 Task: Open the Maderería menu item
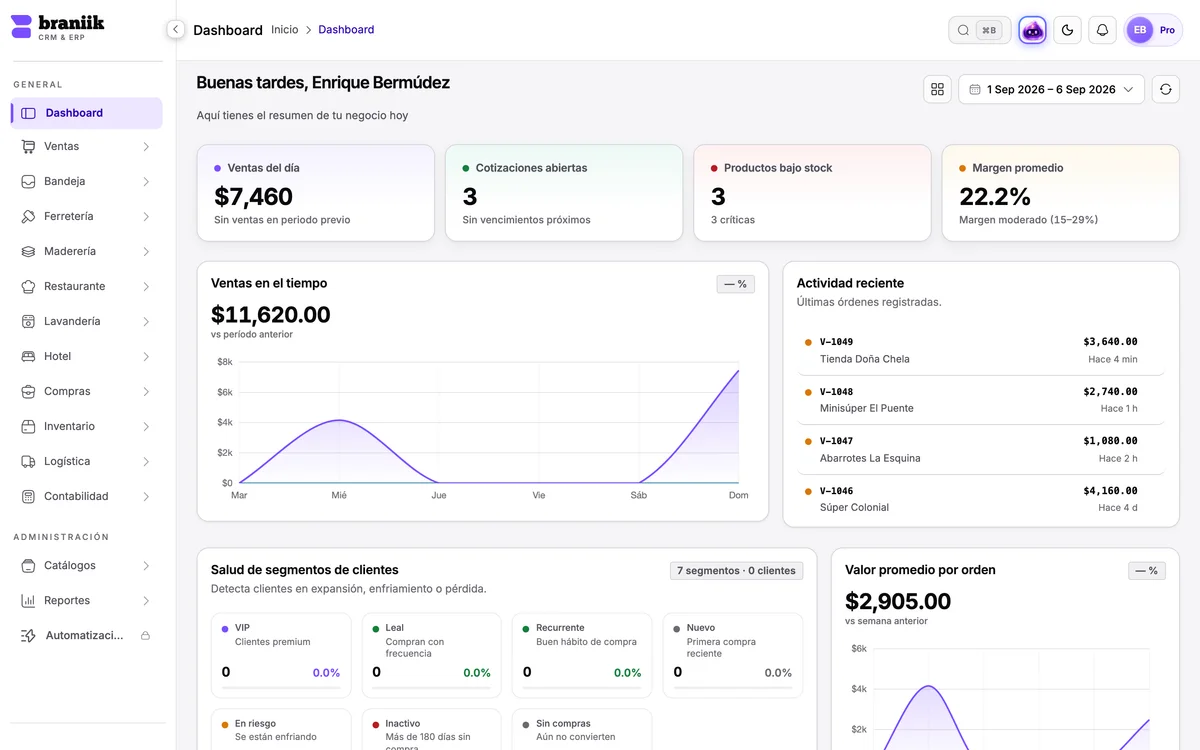click(87, 251)
